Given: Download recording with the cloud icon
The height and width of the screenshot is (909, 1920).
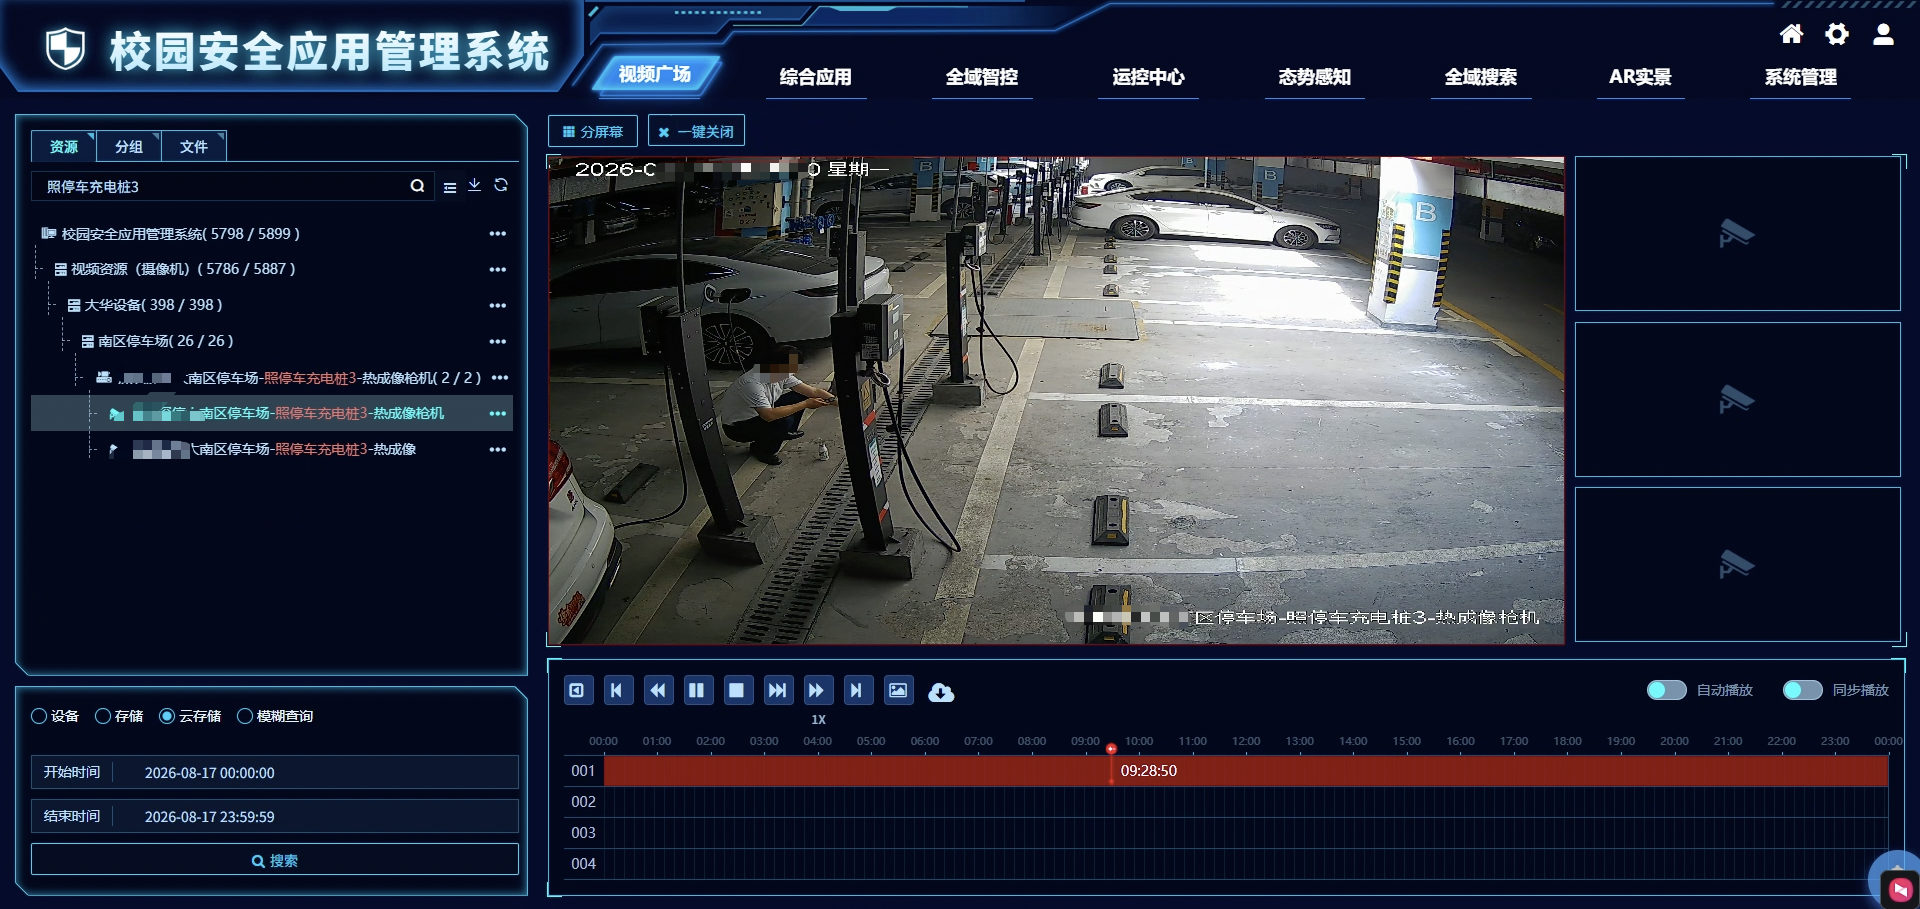Looking at the screenshot, I should coord(941,692).
